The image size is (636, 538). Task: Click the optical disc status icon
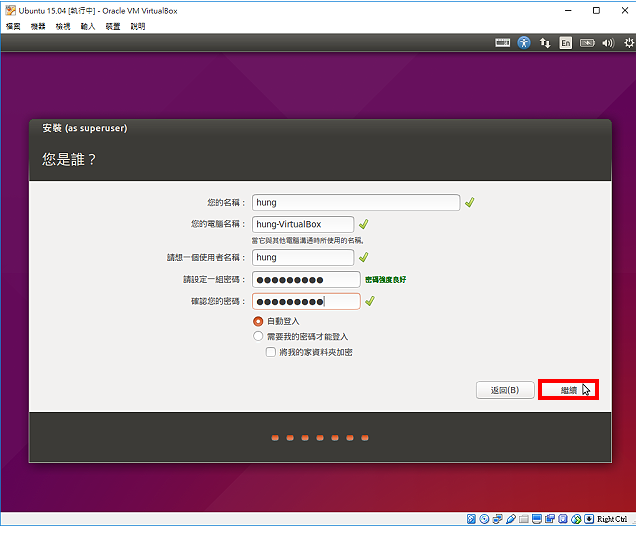(x=484, y=519)
